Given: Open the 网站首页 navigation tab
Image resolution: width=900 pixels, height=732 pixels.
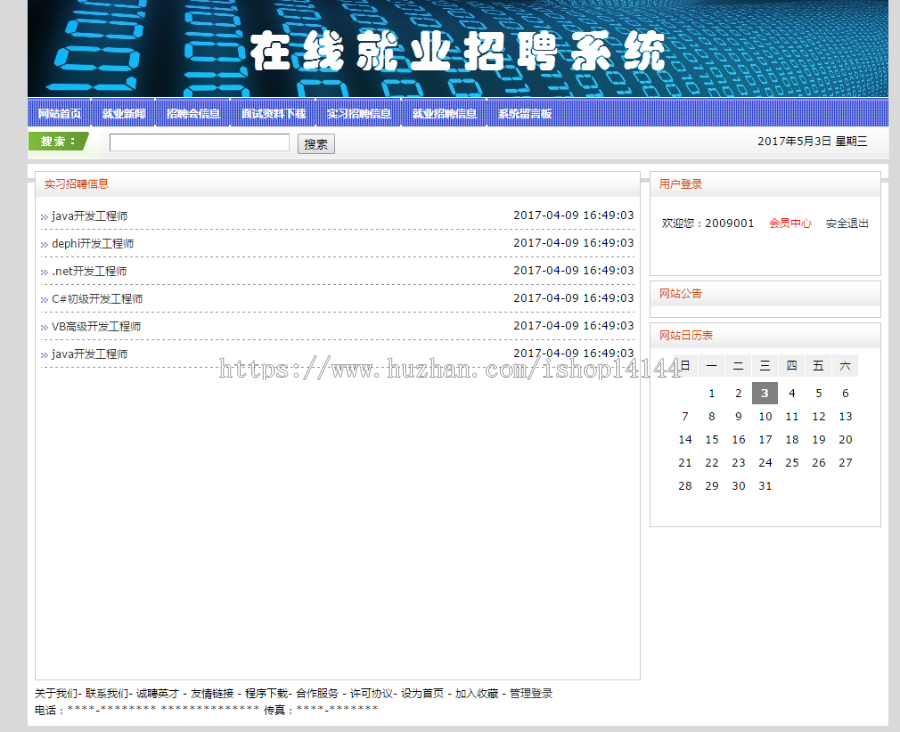Looking at the screenshot, I should [x=60, y=114].
